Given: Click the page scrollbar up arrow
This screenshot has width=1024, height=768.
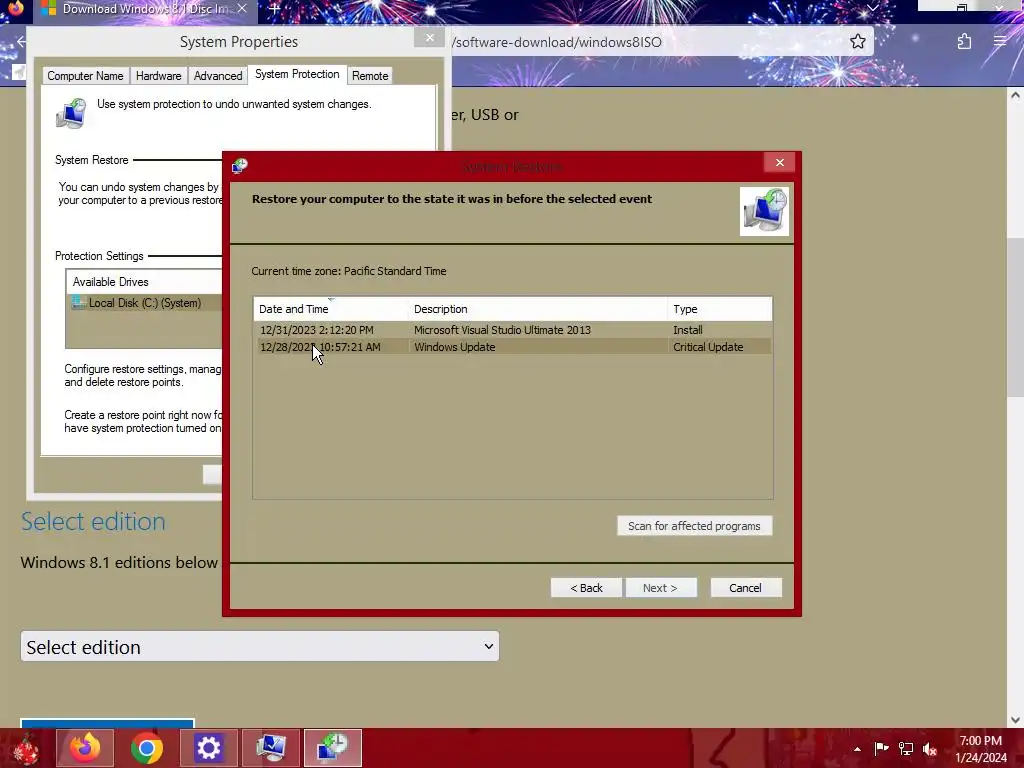Looking at the screenshot, I should coord(1016,95).
